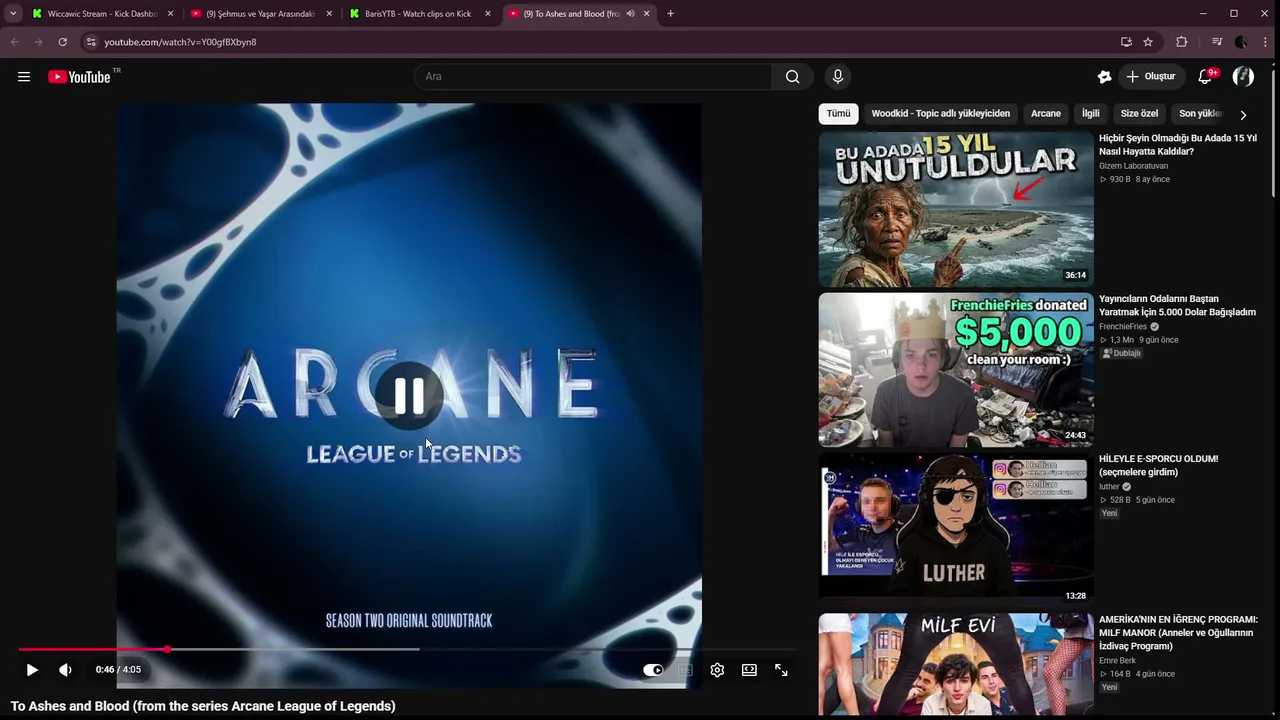Click the search magnifier button
The image size is (1280, 720).
(793, 77)
